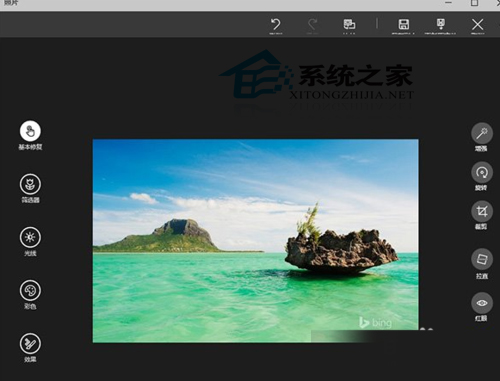Click the greyed-out redo arrow icon
500x381 pixels.
tap(312, 25)
